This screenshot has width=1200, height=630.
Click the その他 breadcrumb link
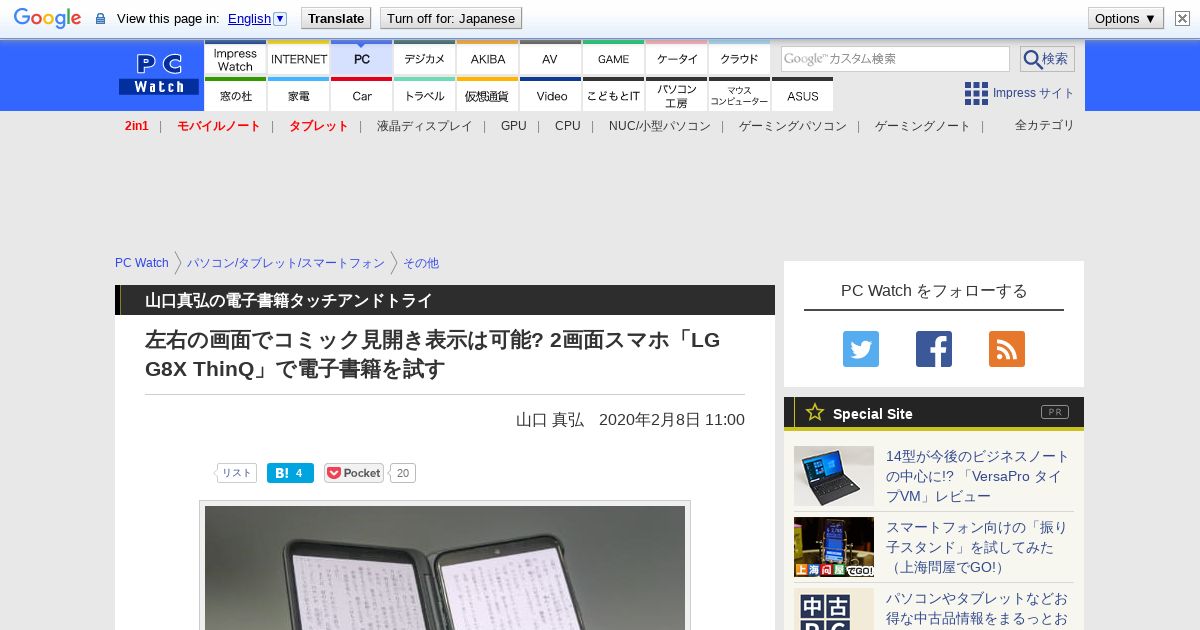pos(421,263)
